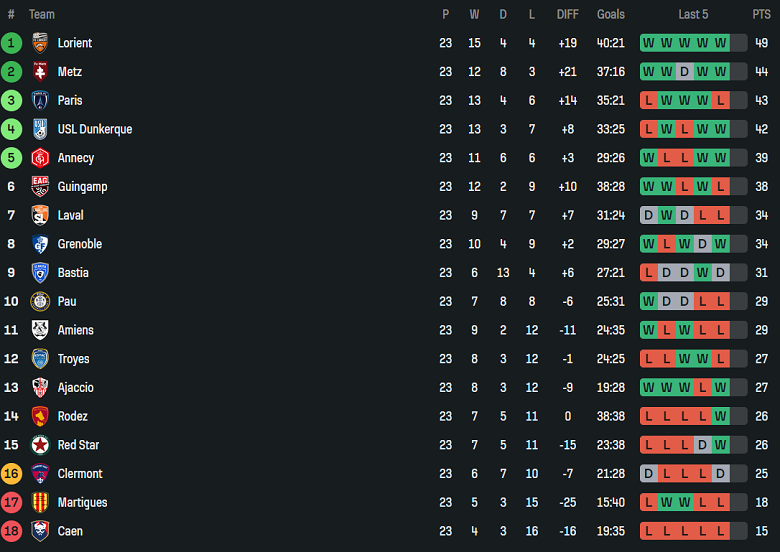This screenshot has width=780, height=552.
Task: Click the orange position 16 badge
Action: pyautogui.click(x=11, y=474)
